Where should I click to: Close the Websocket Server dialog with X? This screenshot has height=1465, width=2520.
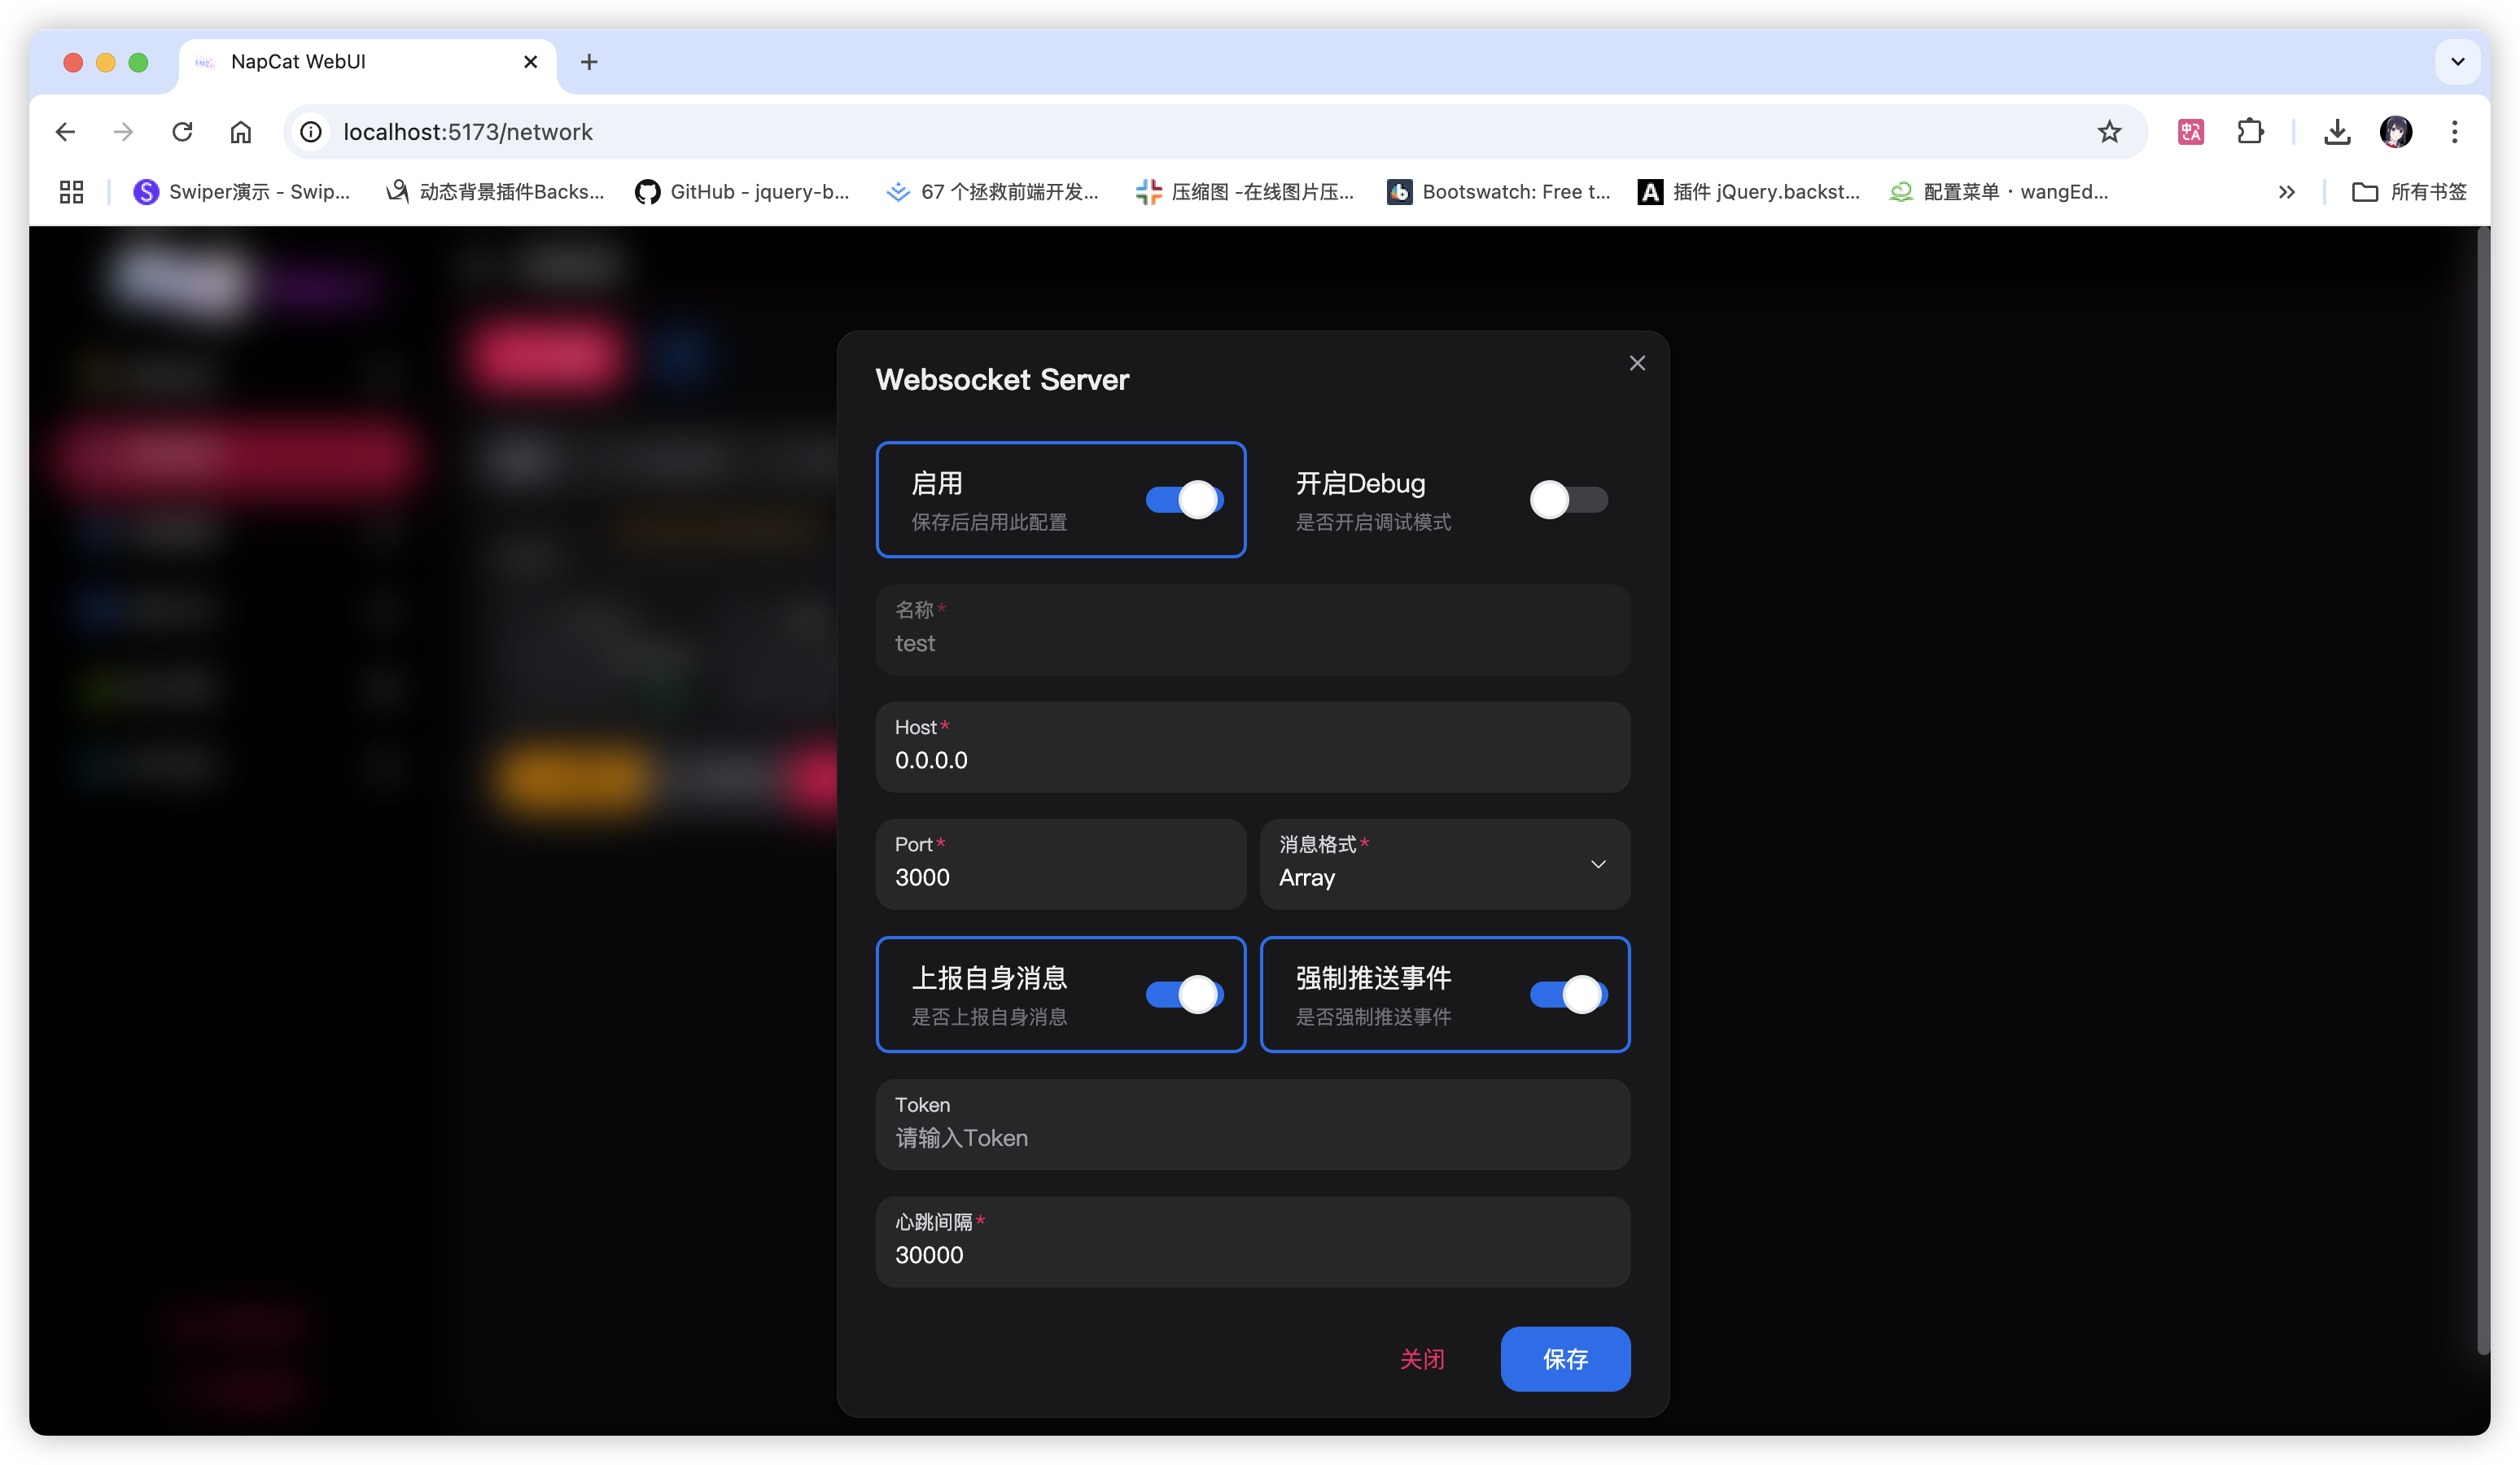[x=1637, y=363]
